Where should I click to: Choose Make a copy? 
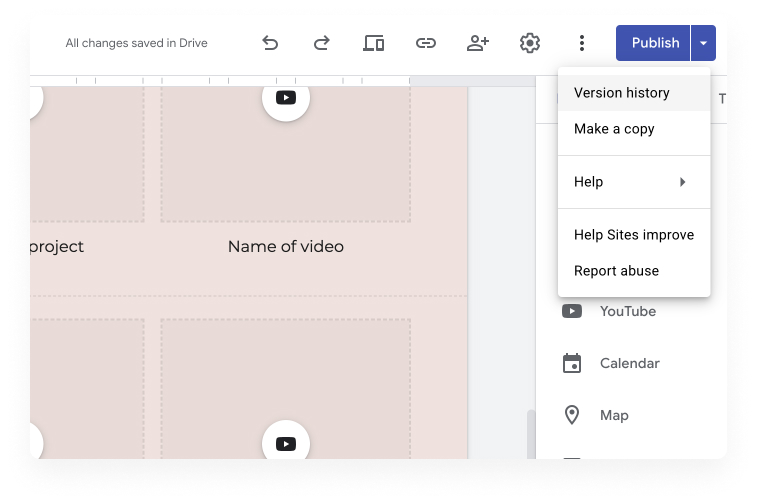[x=634, y=129]
